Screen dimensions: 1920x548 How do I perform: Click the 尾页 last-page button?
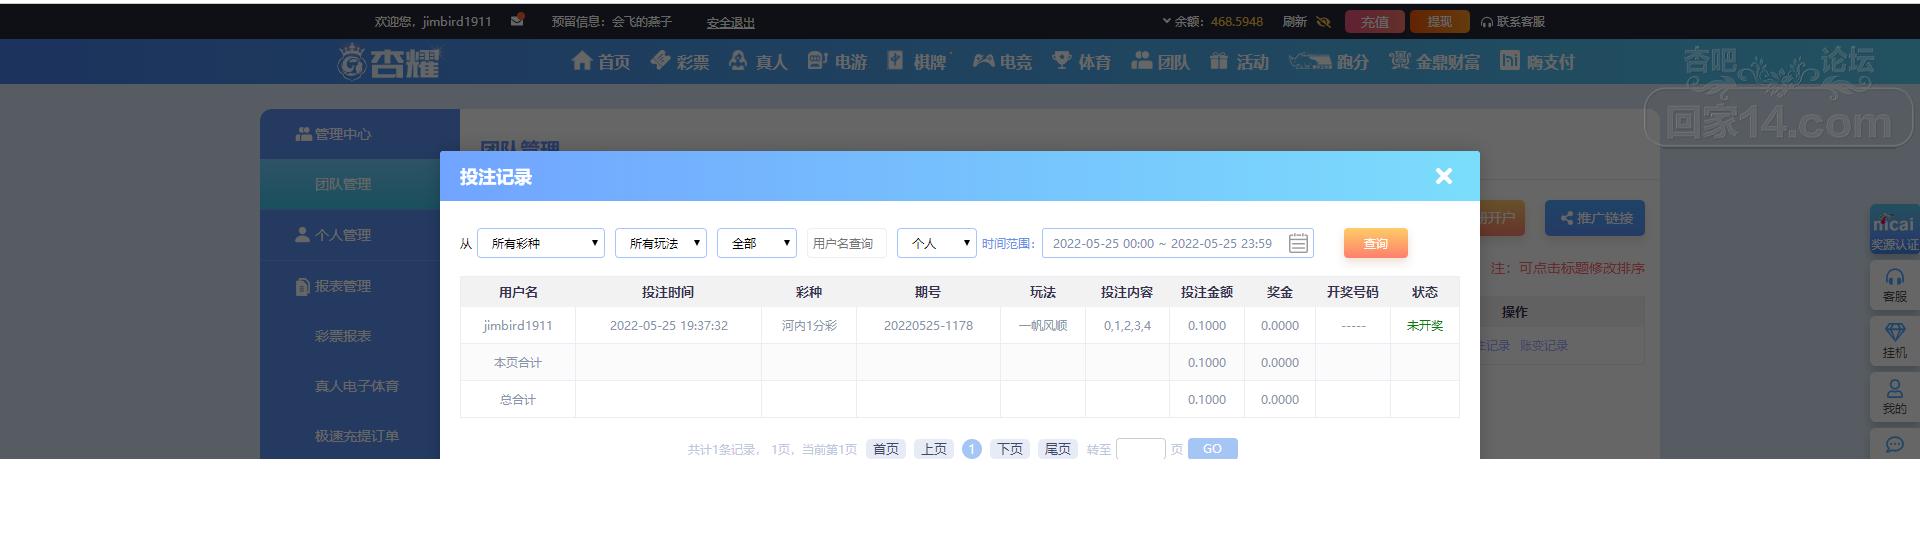pyautogui.click(x=1058, y=449)
